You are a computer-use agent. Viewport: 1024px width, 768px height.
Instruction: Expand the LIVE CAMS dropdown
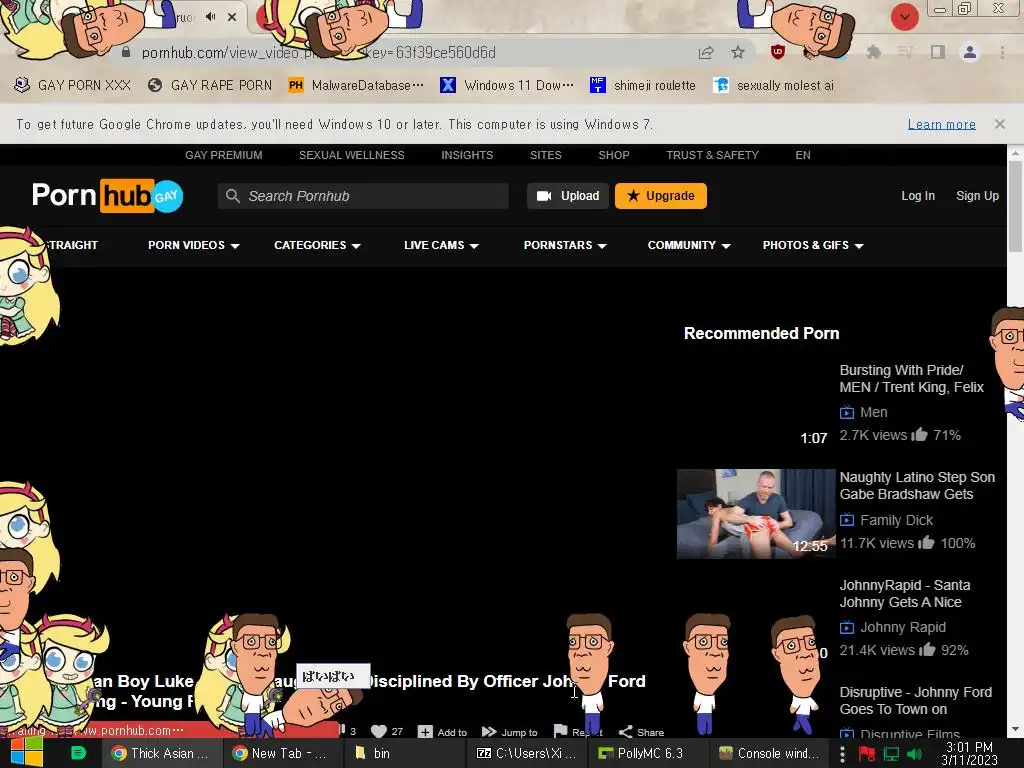[x=441, y=246]
